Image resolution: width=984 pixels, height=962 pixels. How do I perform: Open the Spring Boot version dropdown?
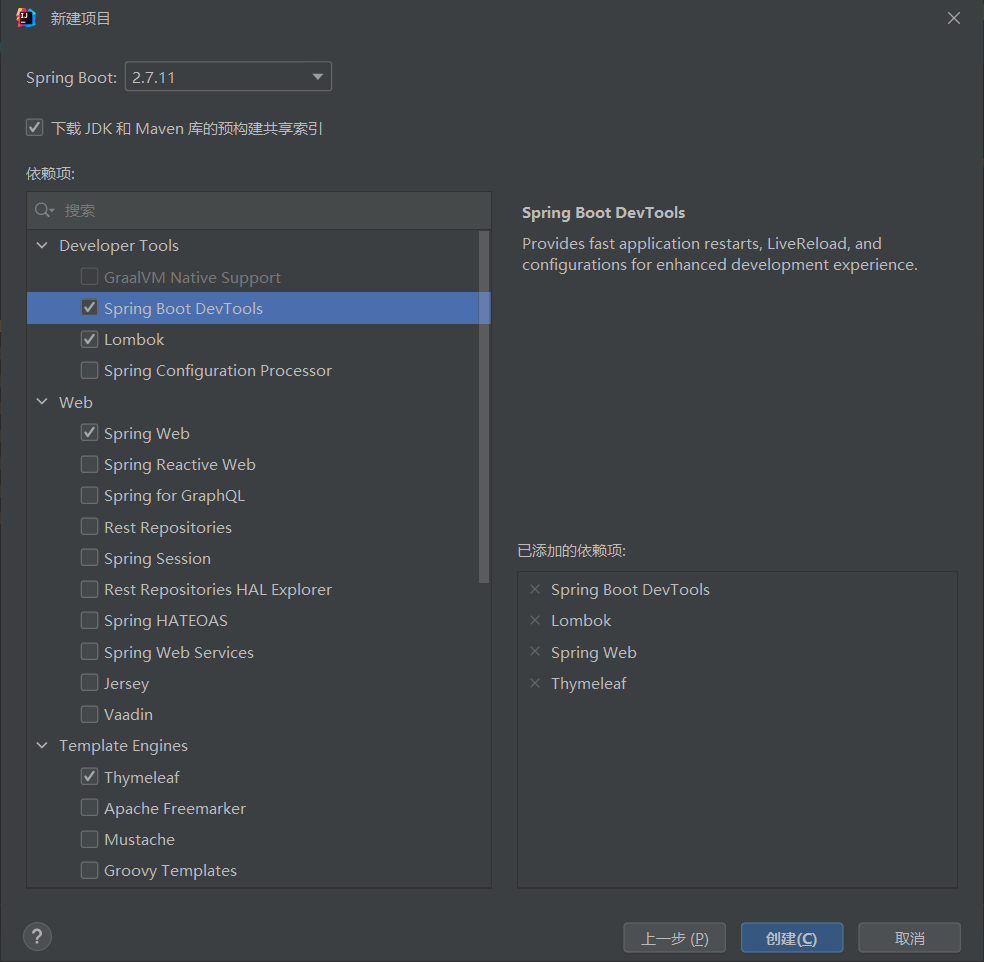pos(228,77)
